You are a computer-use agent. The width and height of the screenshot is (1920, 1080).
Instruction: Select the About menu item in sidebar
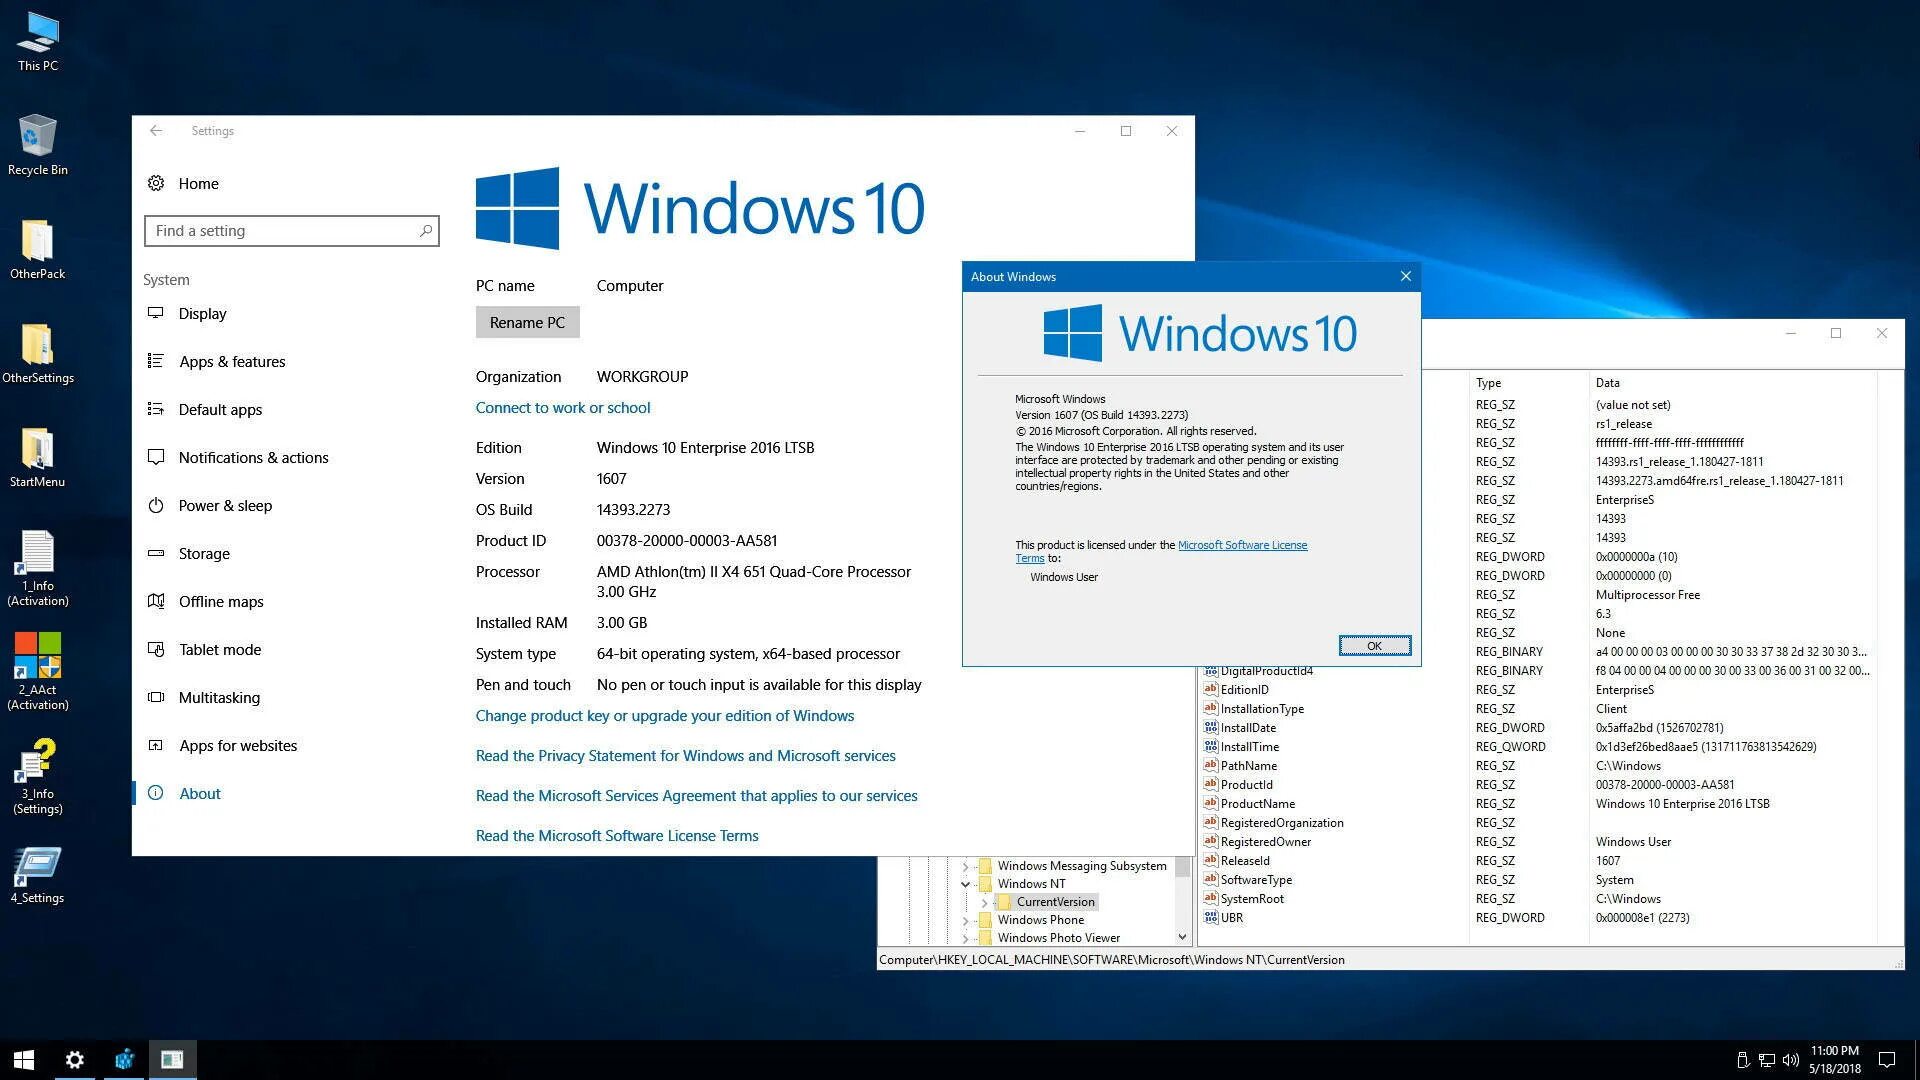click(x=199, y=794)
